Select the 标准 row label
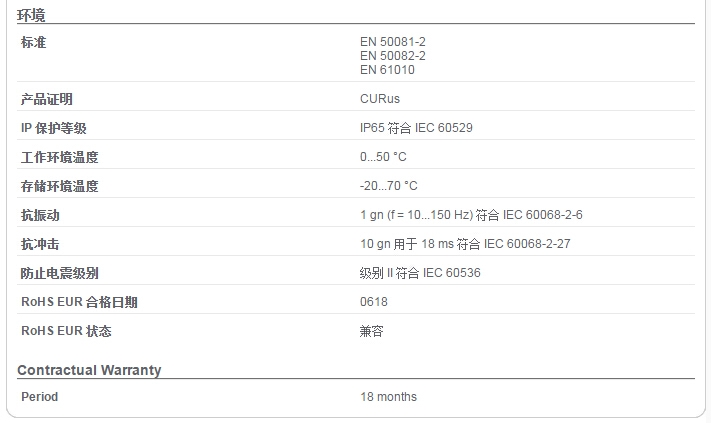 (x=34, y=43)
